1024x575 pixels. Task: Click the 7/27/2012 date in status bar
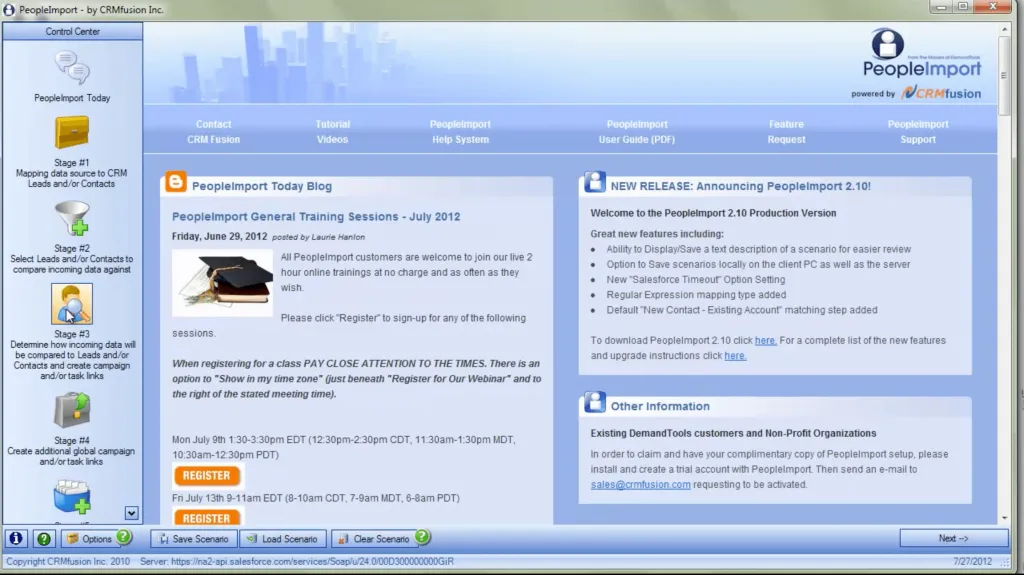click(x=972, y=561)
